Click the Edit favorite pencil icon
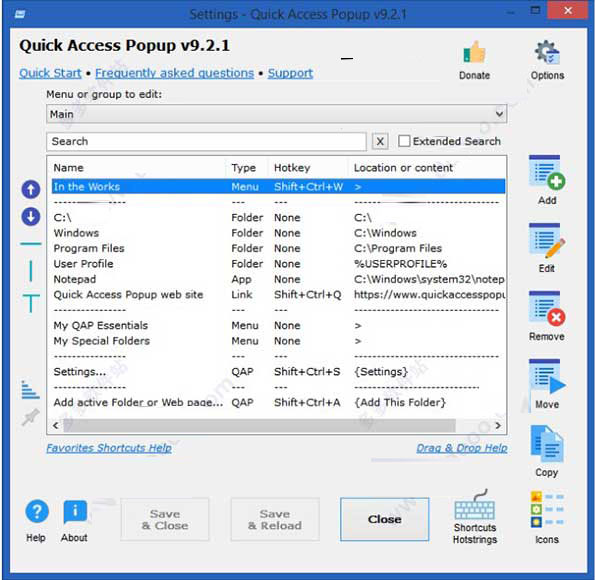Image resolution: width=595 pixels, height=580 pixels. tap(547, 241)
